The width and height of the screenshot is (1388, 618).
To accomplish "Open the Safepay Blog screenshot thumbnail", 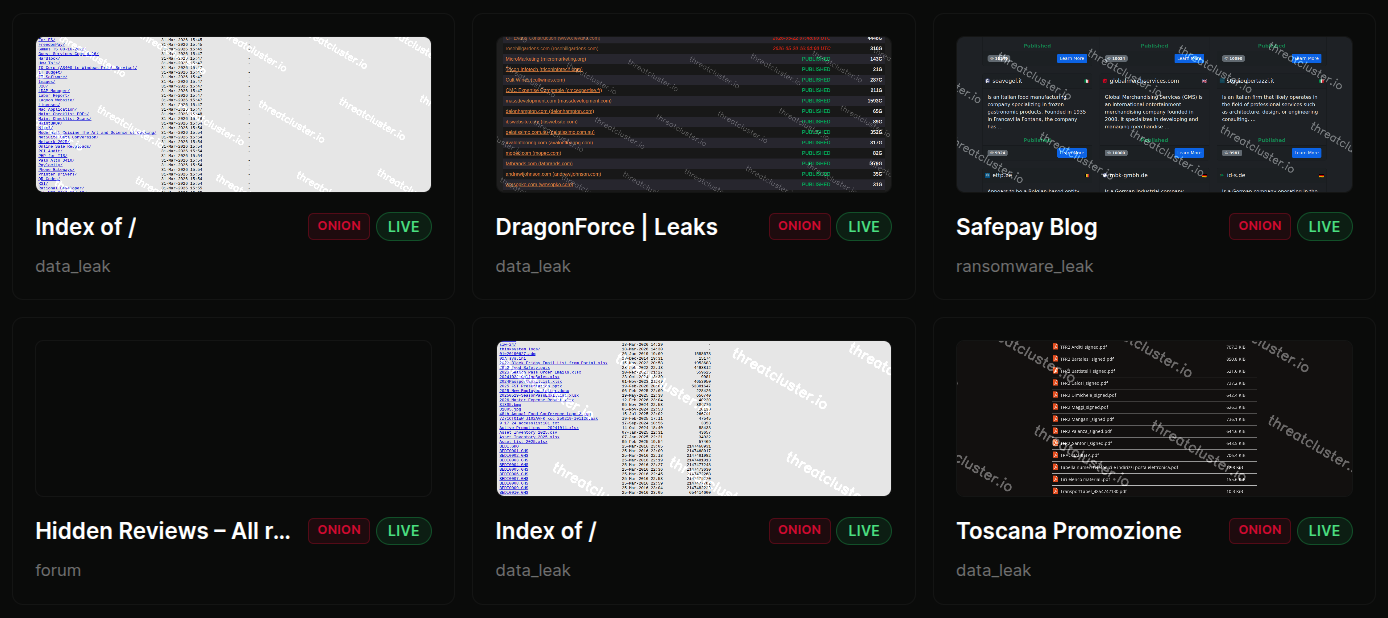I will [x=1154, y=114].
